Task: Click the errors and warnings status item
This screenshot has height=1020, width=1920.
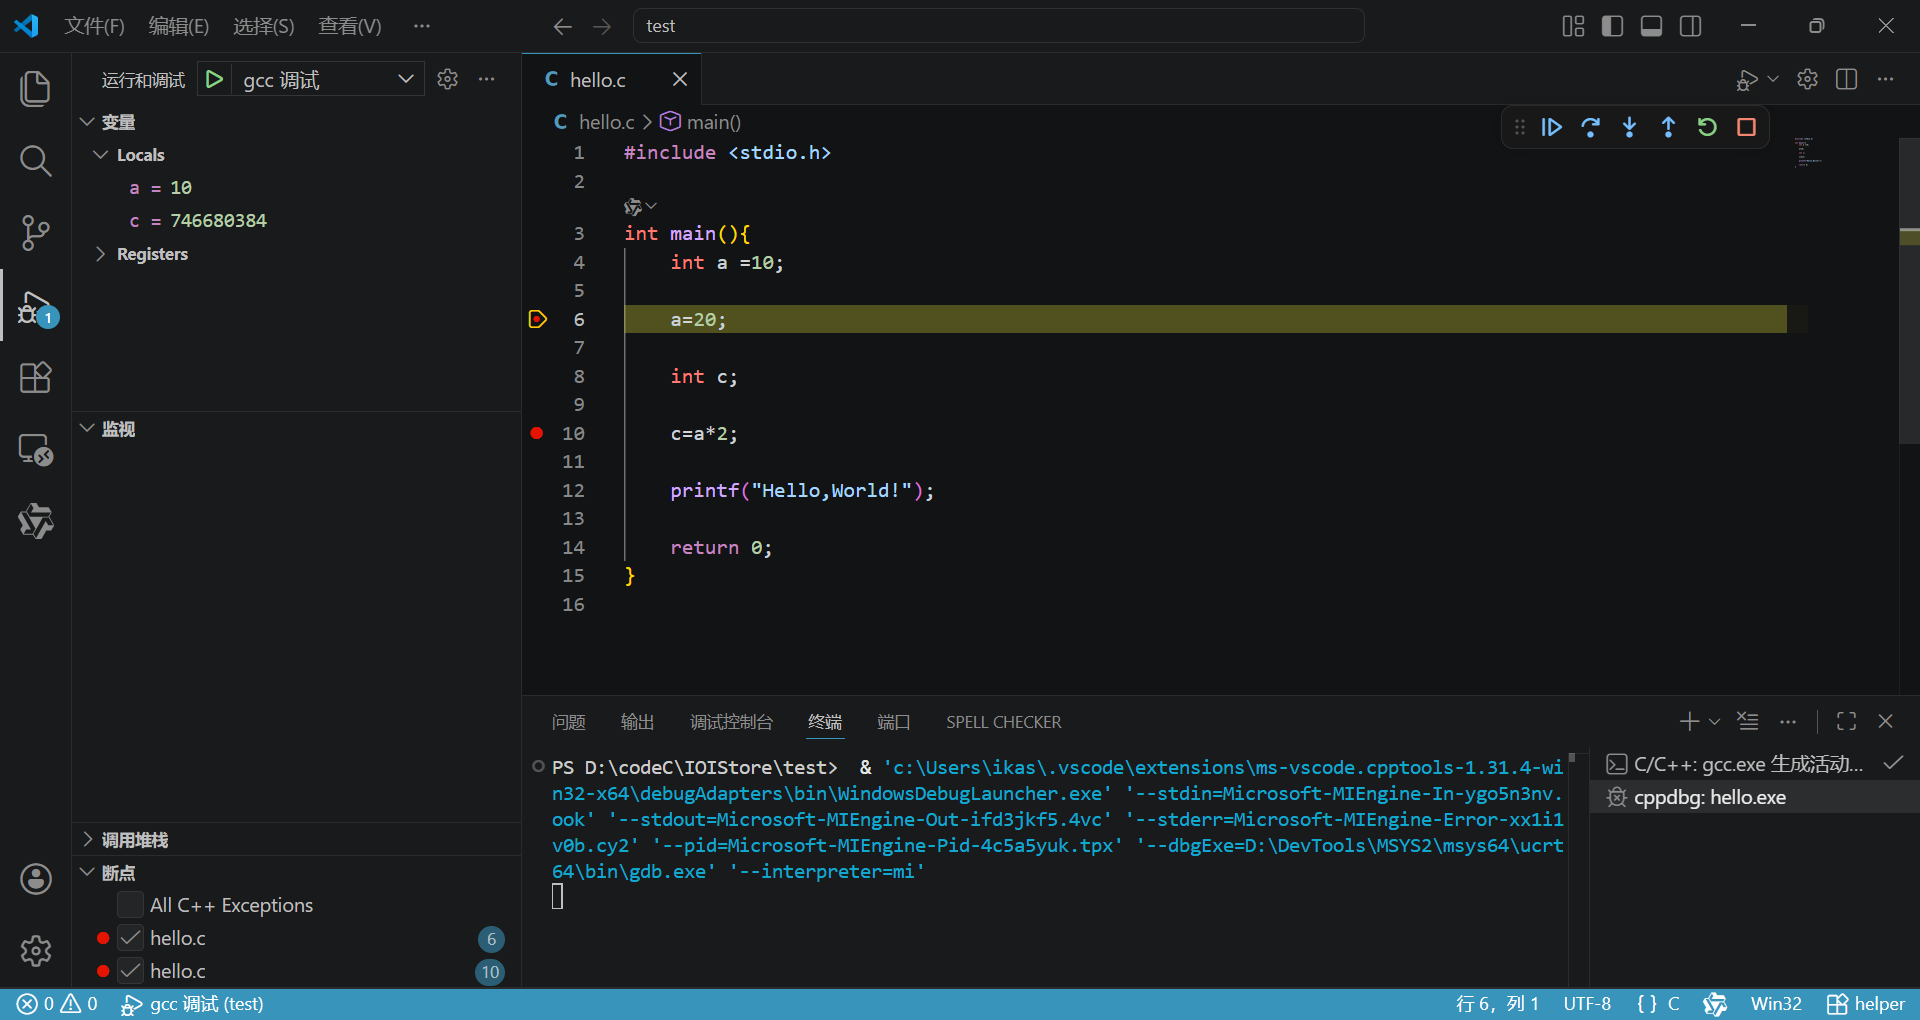Action: coord(58,1004)
